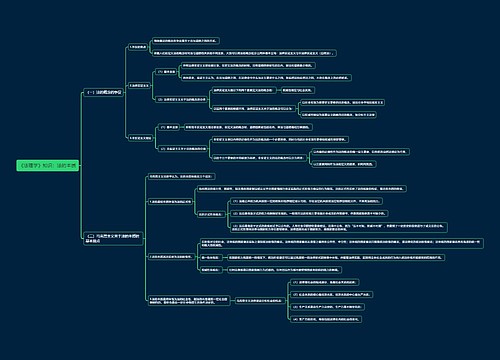Select the topmost leaf node of the mind map
The width and height of the screenshot is (500, 360).
[x=185, y=41]
